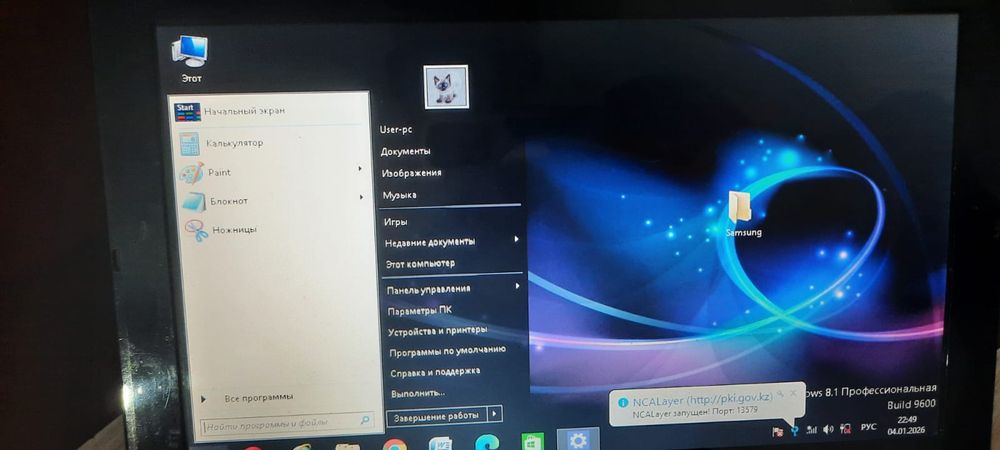Expand Панель управления submenu arrow

pos(517,286)
